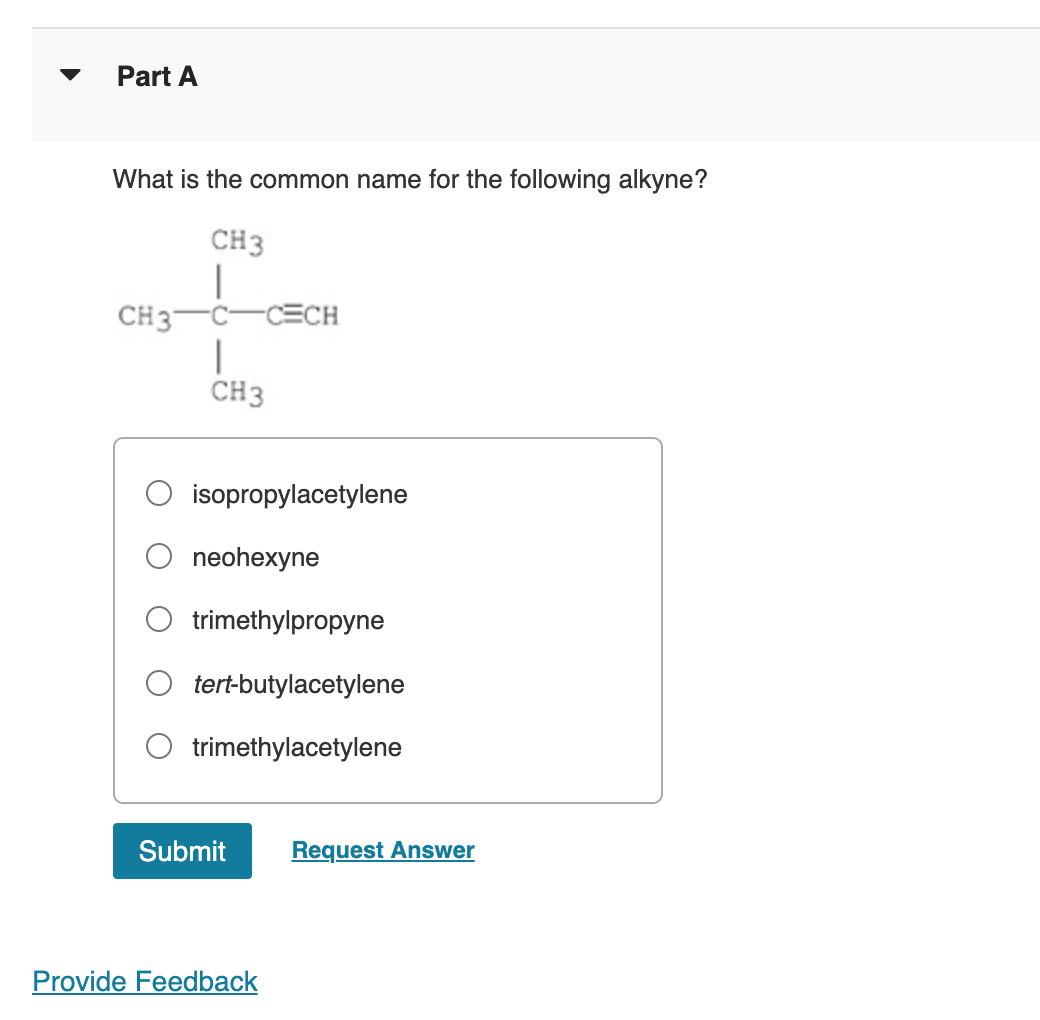This screenshot has height=1020, width=1040.
Task: Click the alkyne structure diagram
Action: (228, 315)
